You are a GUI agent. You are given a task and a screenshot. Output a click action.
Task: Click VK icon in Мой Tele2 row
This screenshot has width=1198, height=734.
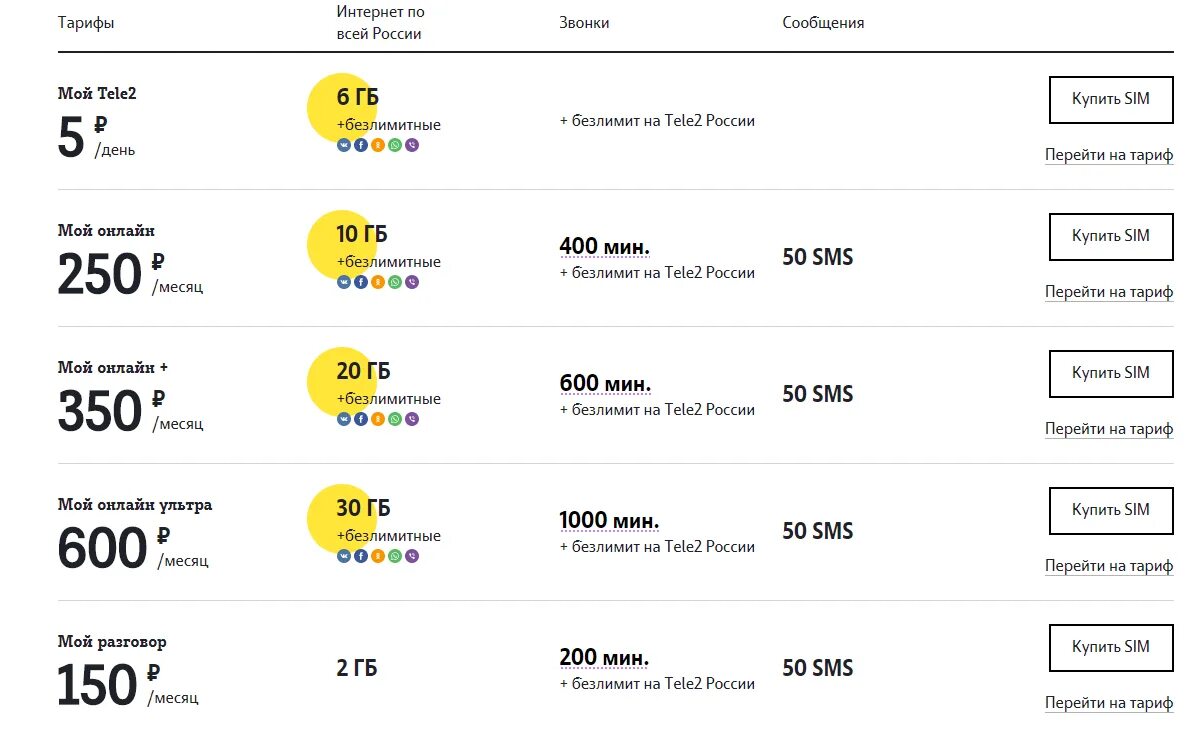coord(344,145)
